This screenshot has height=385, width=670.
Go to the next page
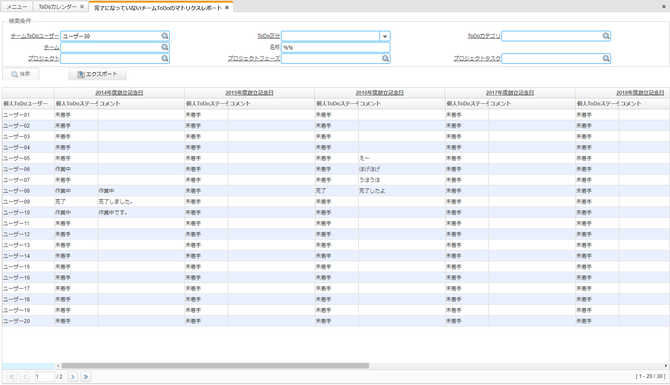click(x=73, y=376)
